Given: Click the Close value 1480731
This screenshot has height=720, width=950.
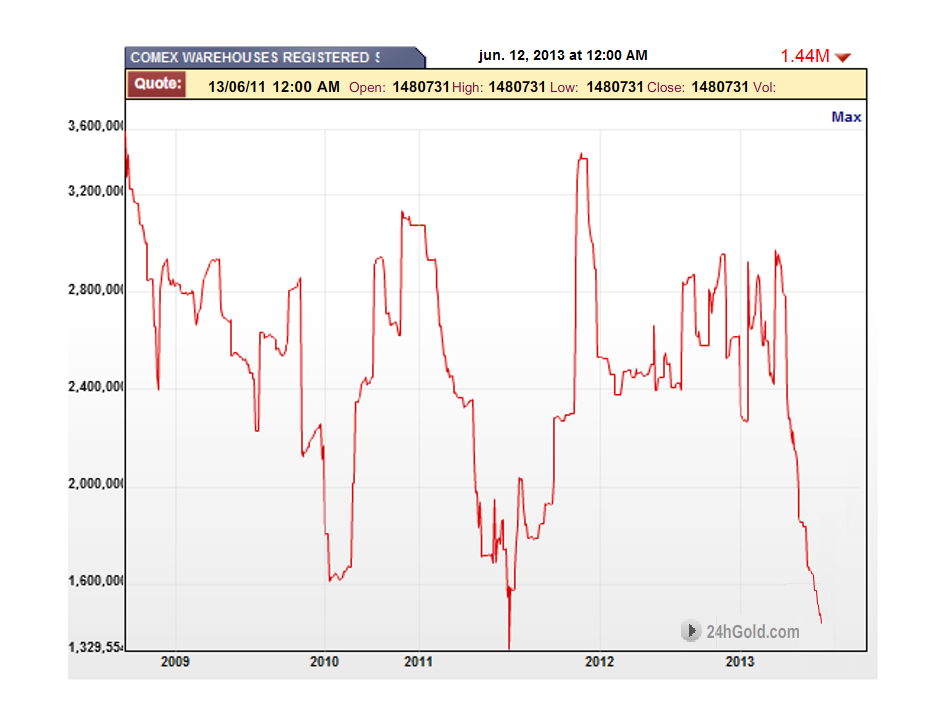Looking at the screenshot, I should pyautogui.click(x=720, y=87).
